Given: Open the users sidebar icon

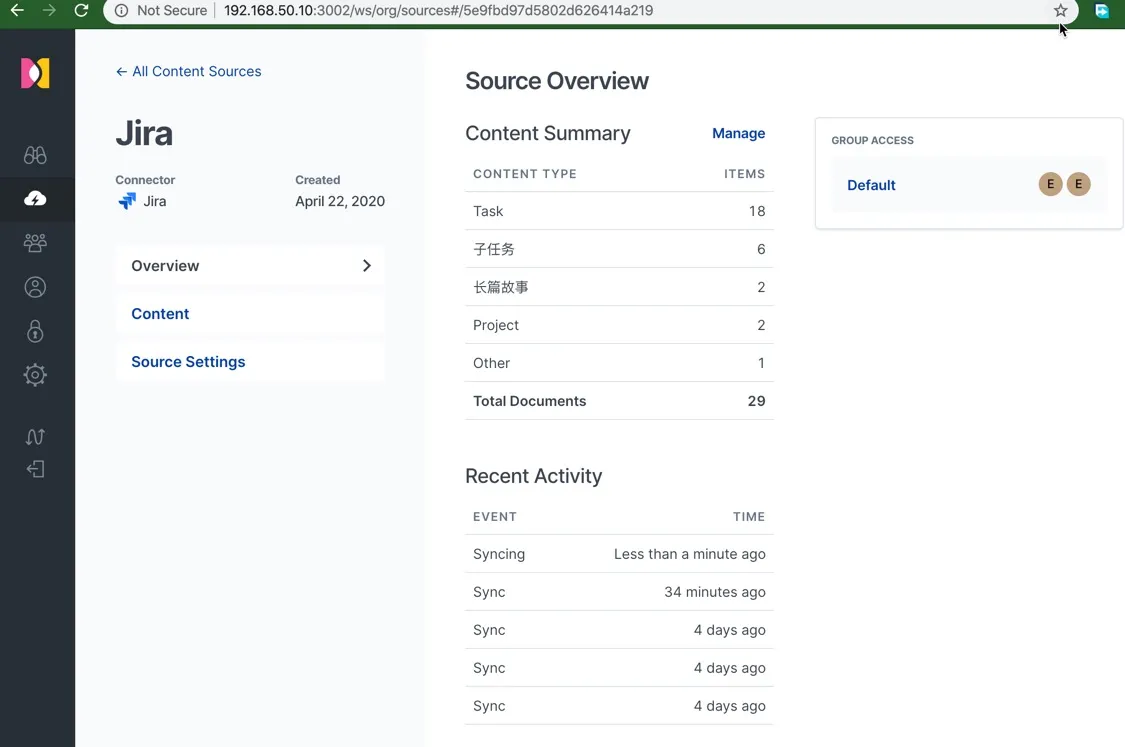Looking at the screenshot, I should (35, 287).
